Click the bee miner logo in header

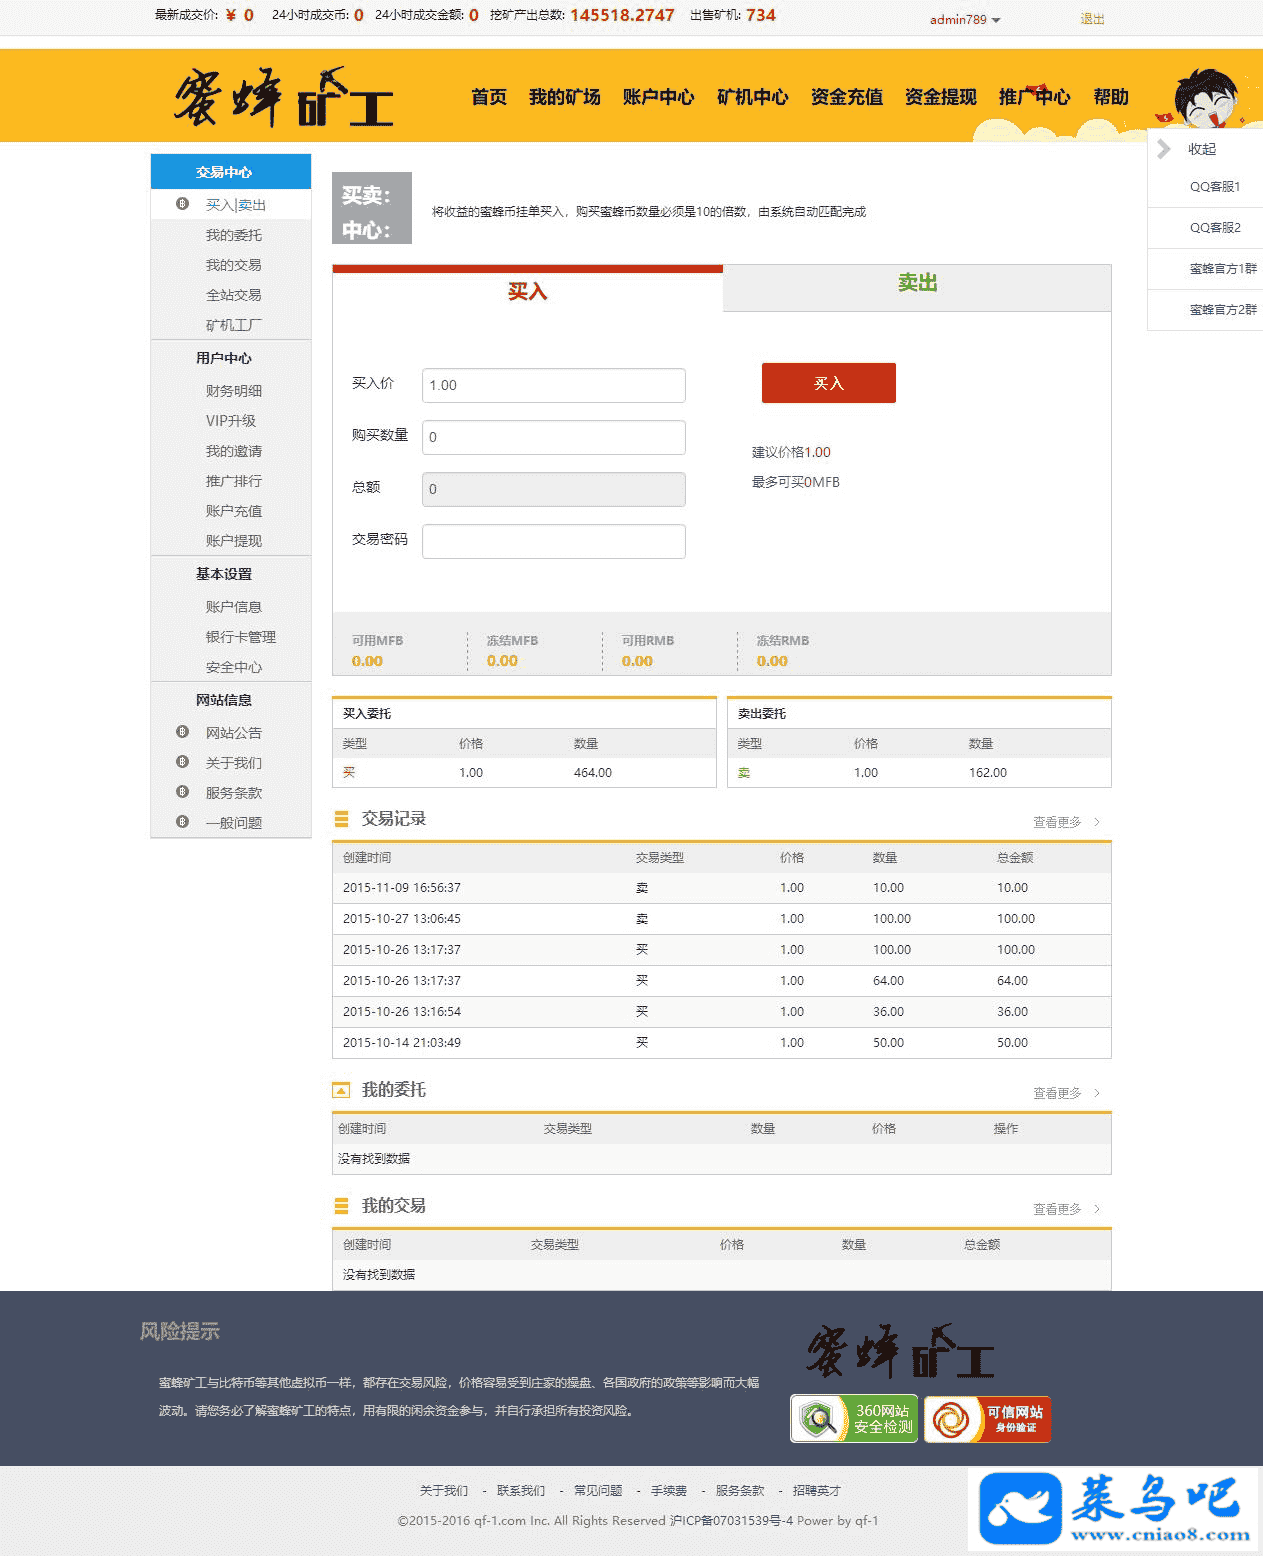[x=284, y=98]
